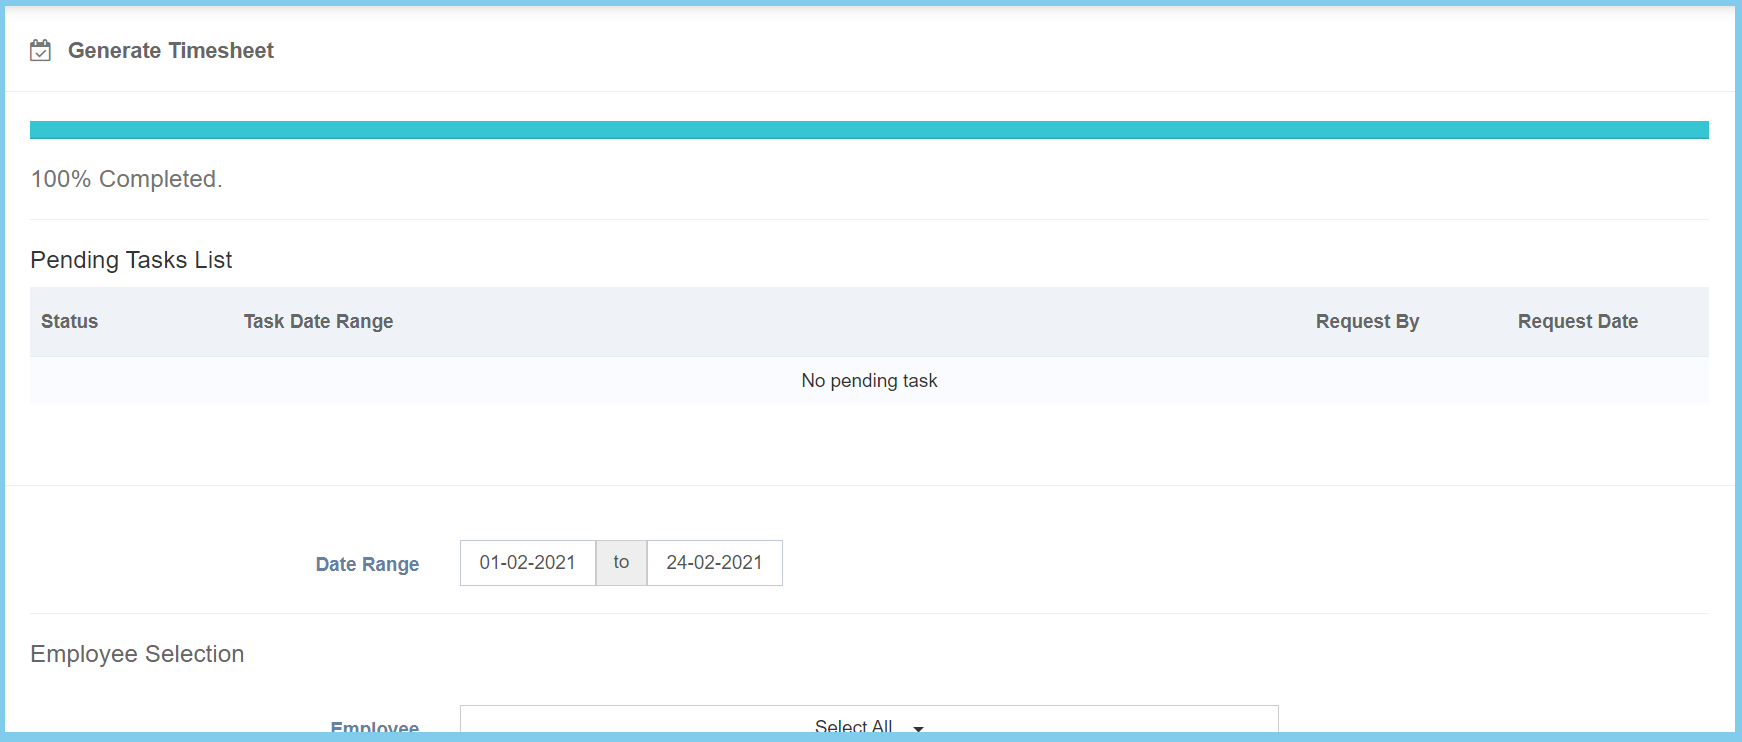
Task: Open the end date field 24-02-2021
Action: 714,563
